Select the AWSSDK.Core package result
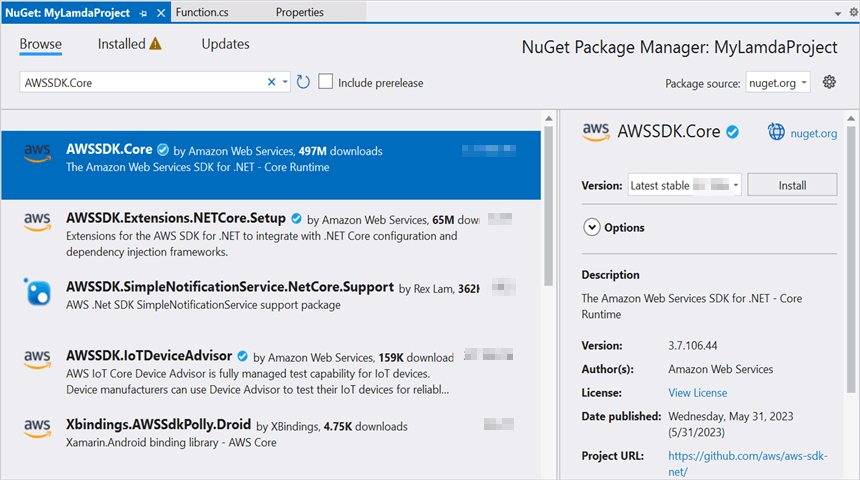Image resolution: width=860 pixels, height=480 pixels. click(x=271, y=165)
